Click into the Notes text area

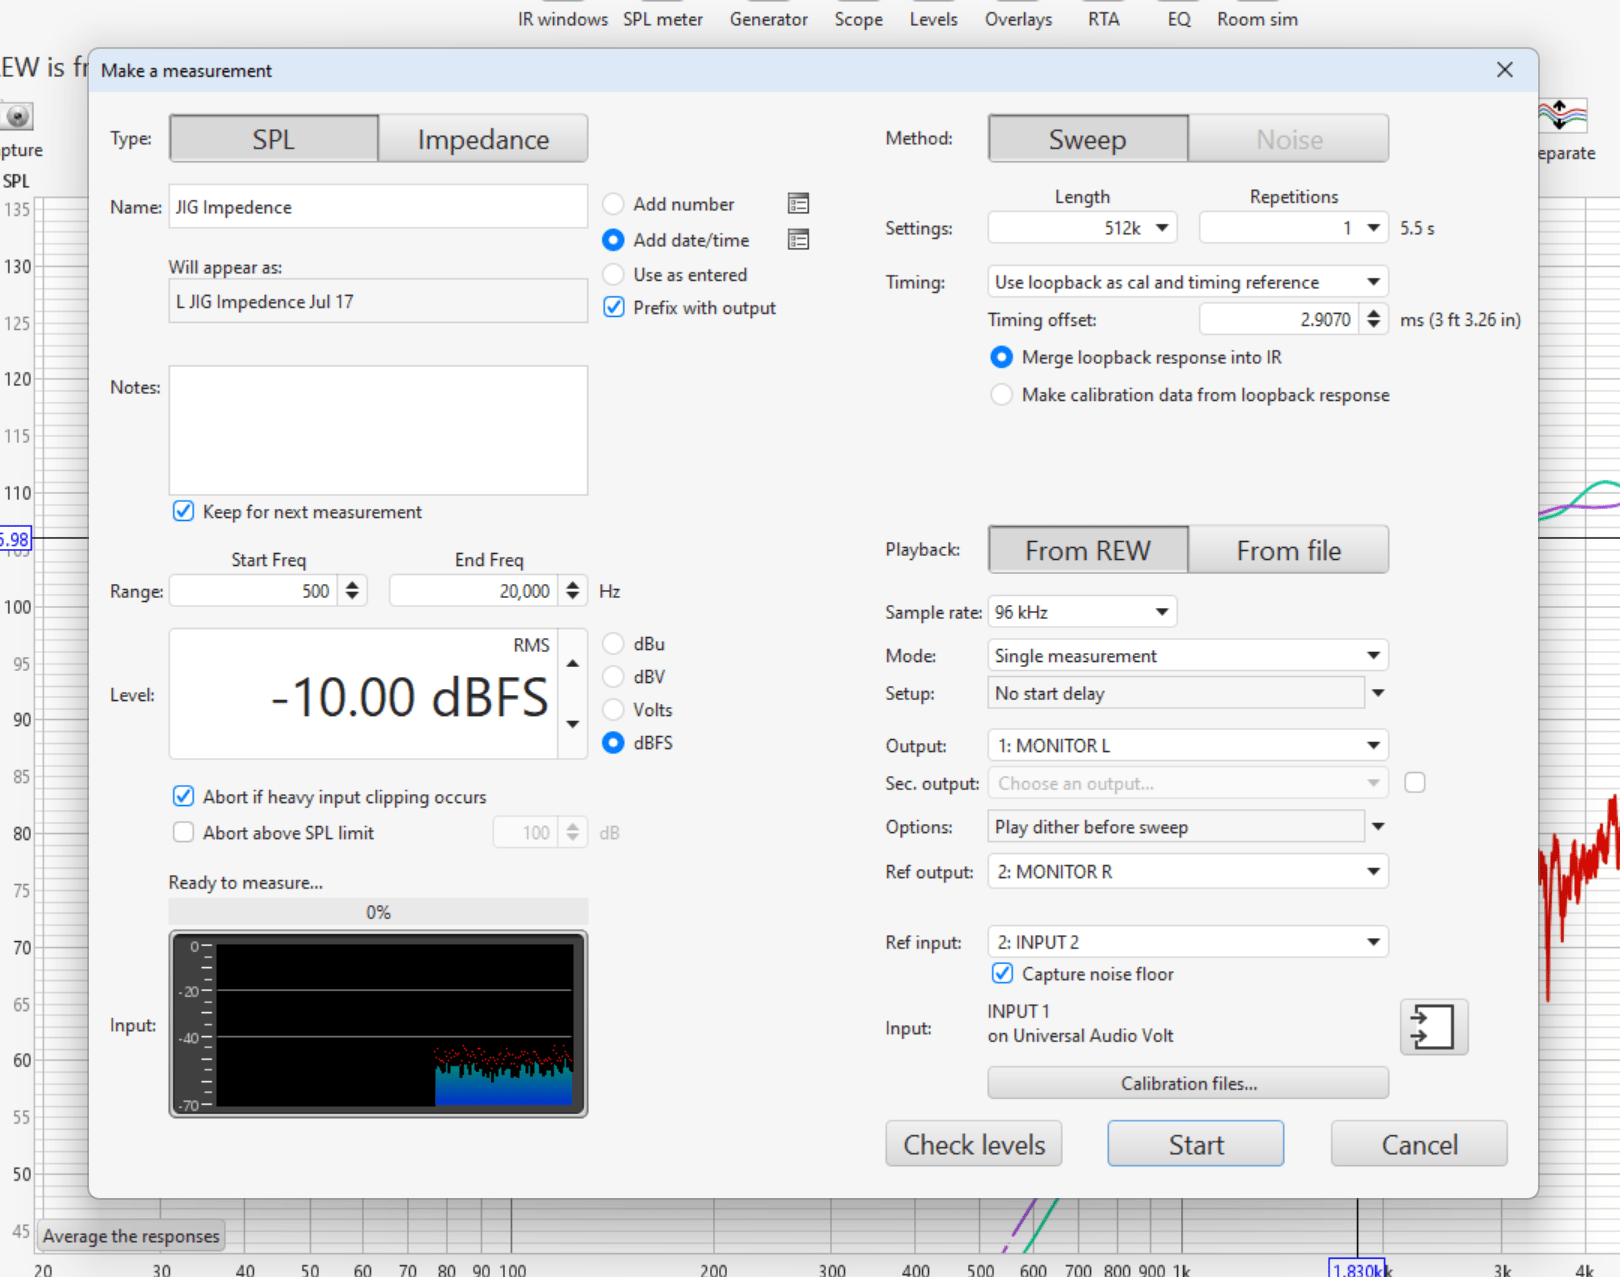coord(378,430)
